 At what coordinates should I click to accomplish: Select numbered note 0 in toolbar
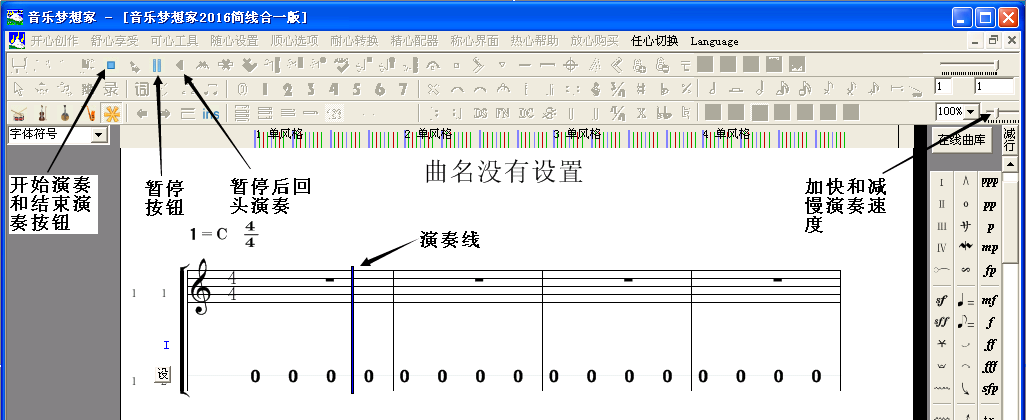242,88
